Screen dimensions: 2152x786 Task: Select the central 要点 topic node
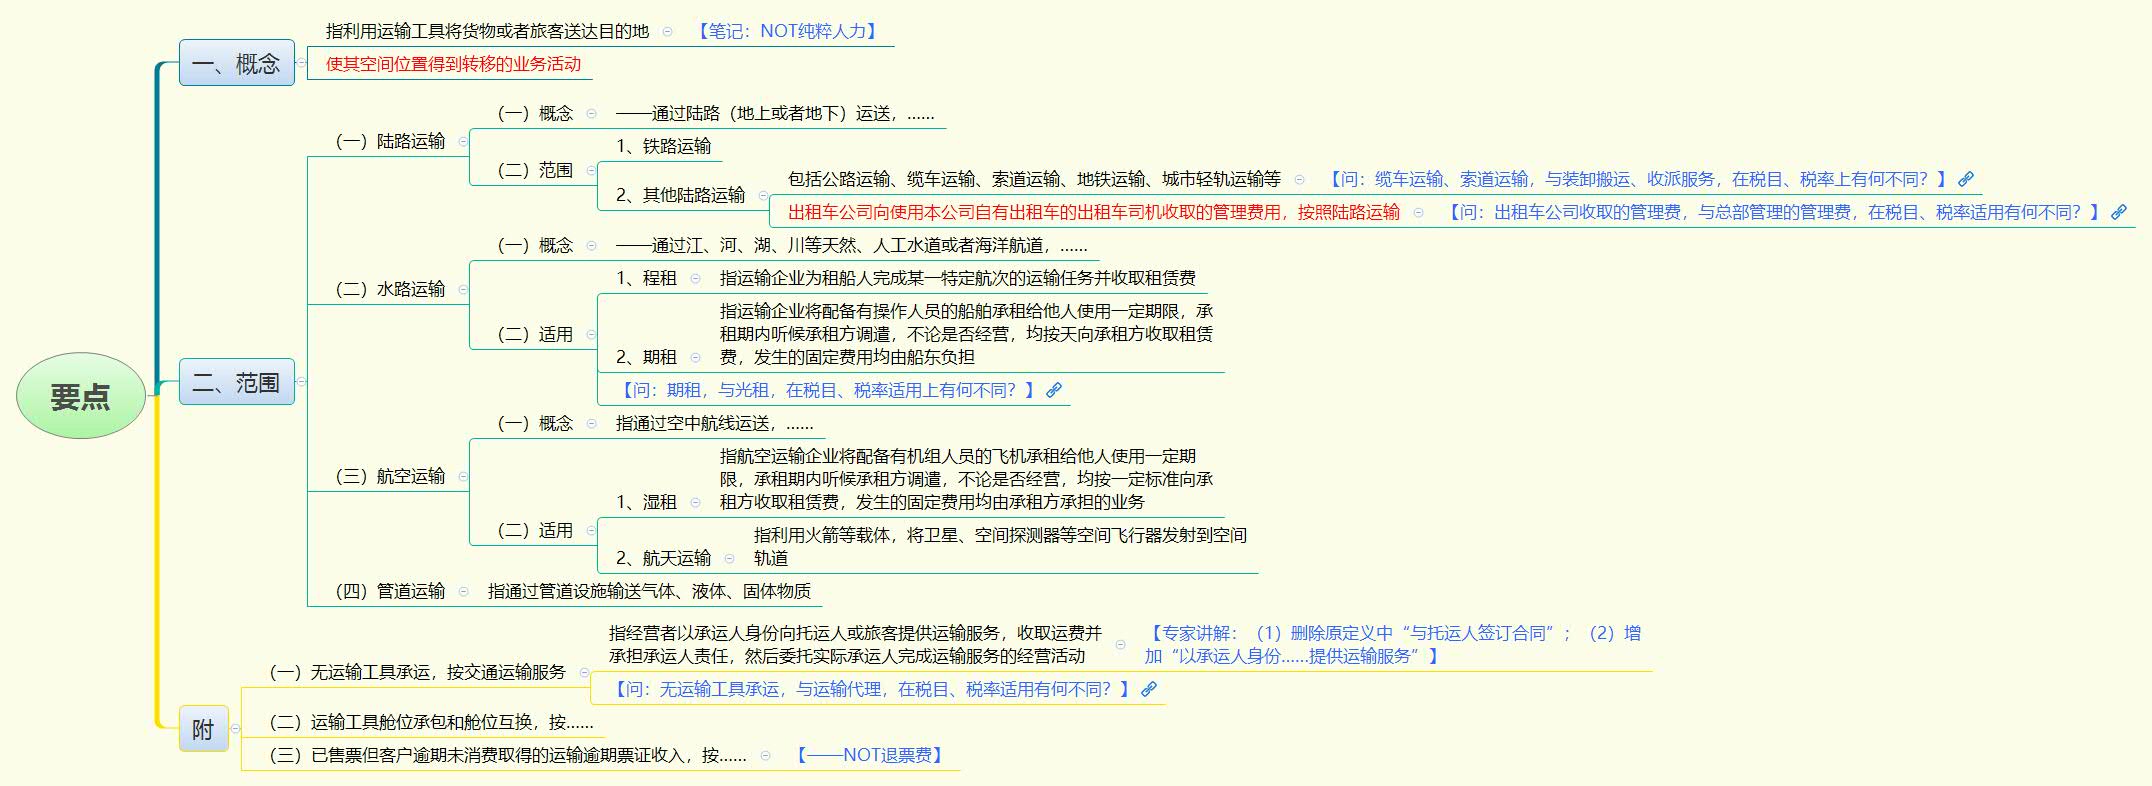[x=81, y=396]
